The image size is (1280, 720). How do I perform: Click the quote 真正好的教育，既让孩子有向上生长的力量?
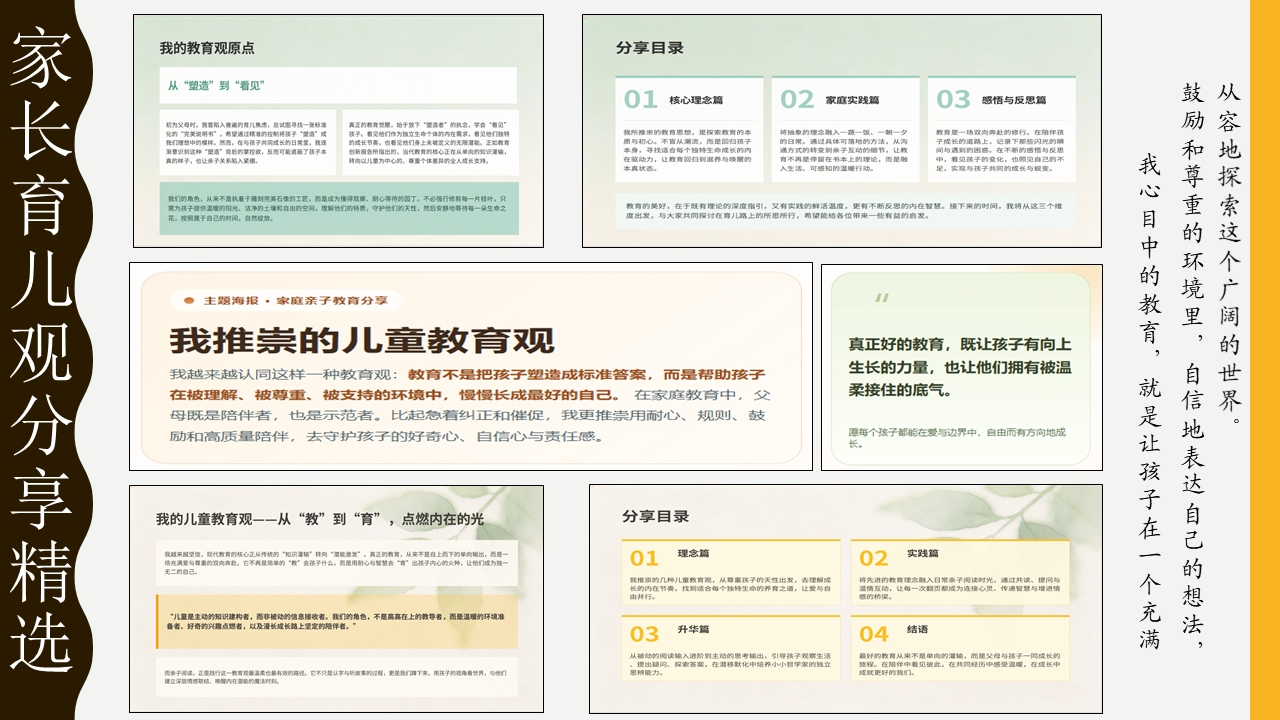[961, 366]
